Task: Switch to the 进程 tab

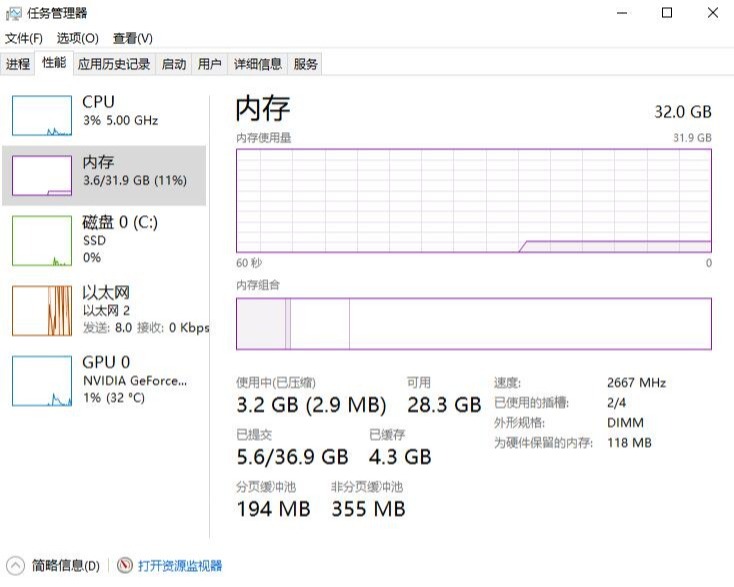Action: coord(18,64)
